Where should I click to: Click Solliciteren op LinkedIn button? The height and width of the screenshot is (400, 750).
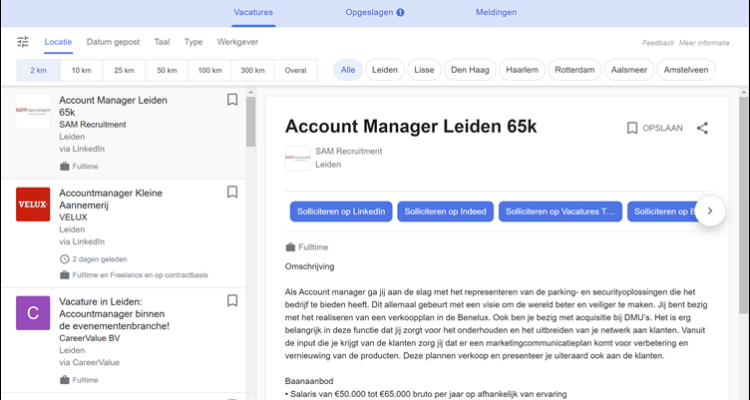point(340,211)
